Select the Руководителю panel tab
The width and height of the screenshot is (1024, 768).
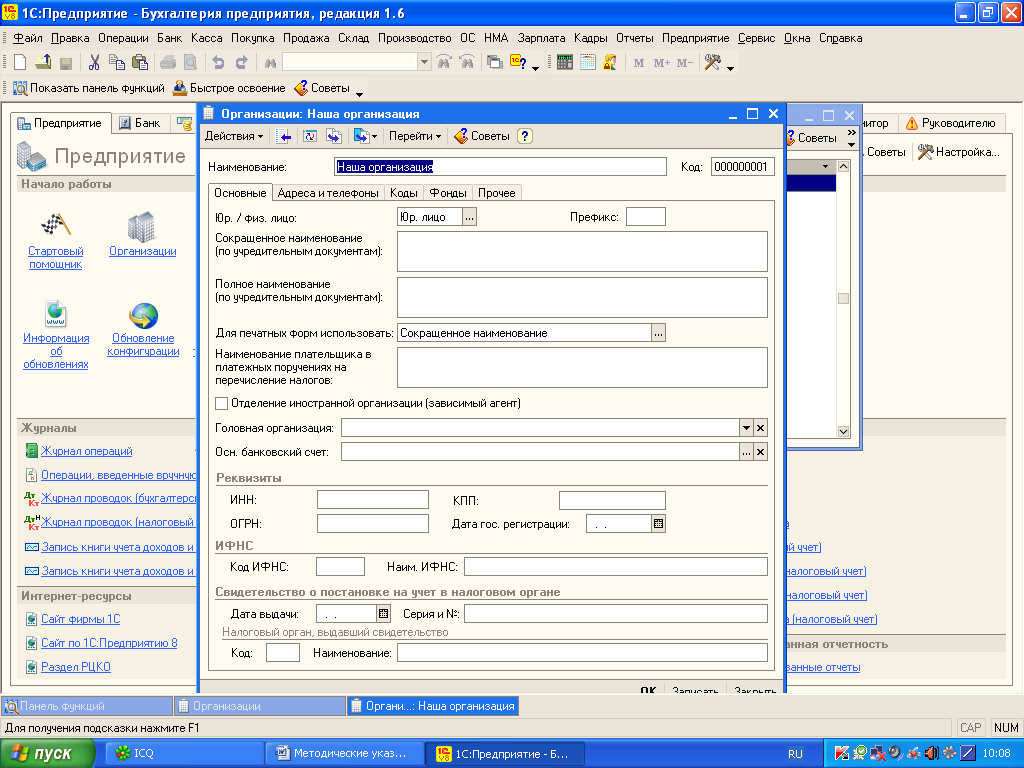(x=951, y=123)
